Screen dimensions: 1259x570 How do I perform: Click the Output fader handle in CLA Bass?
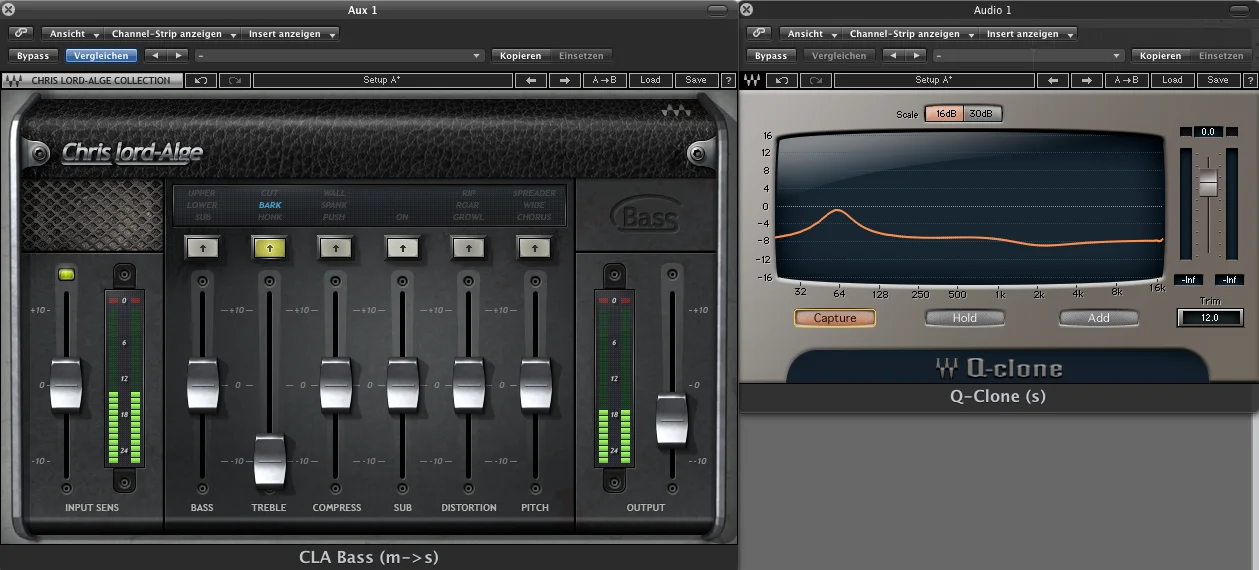pyautogui.click(x=672, y=419)
